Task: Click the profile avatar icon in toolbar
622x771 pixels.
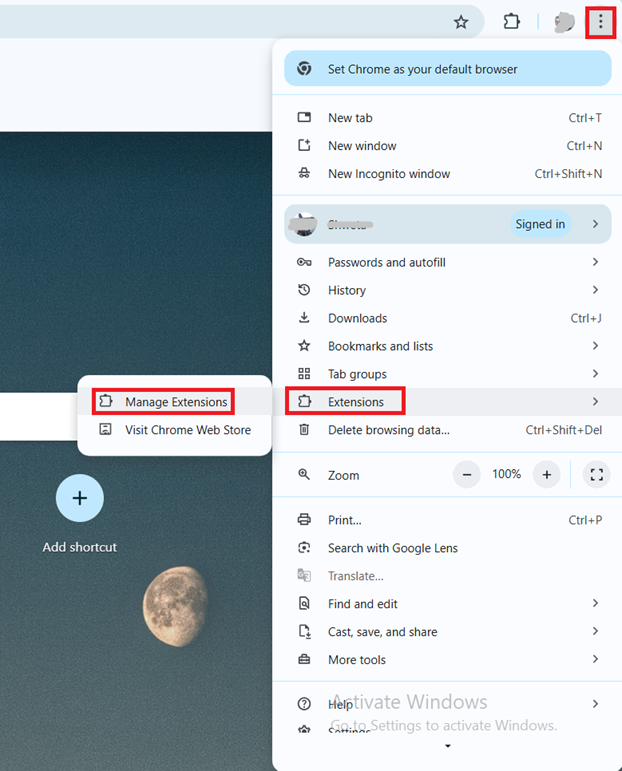Action: [x=565, y=22]
